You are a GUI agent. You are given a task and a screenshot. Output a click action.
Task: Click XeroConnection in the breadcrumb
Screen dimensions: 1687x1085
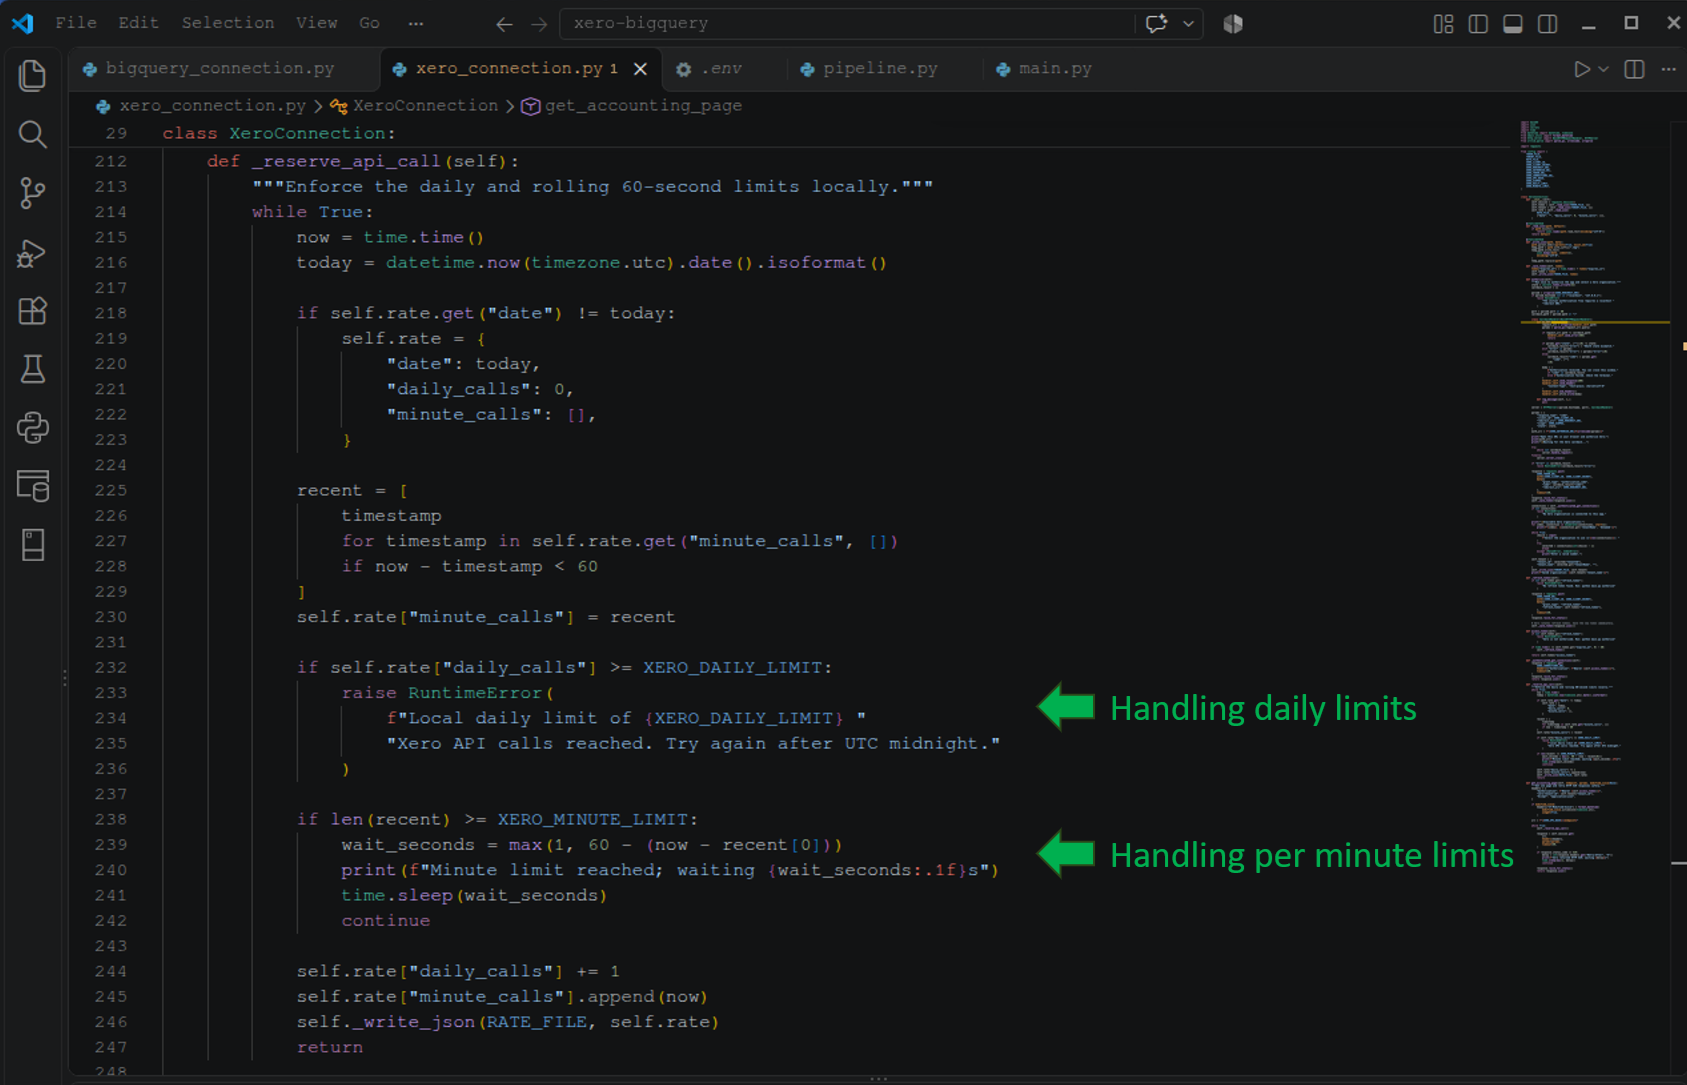pos(425,106)
